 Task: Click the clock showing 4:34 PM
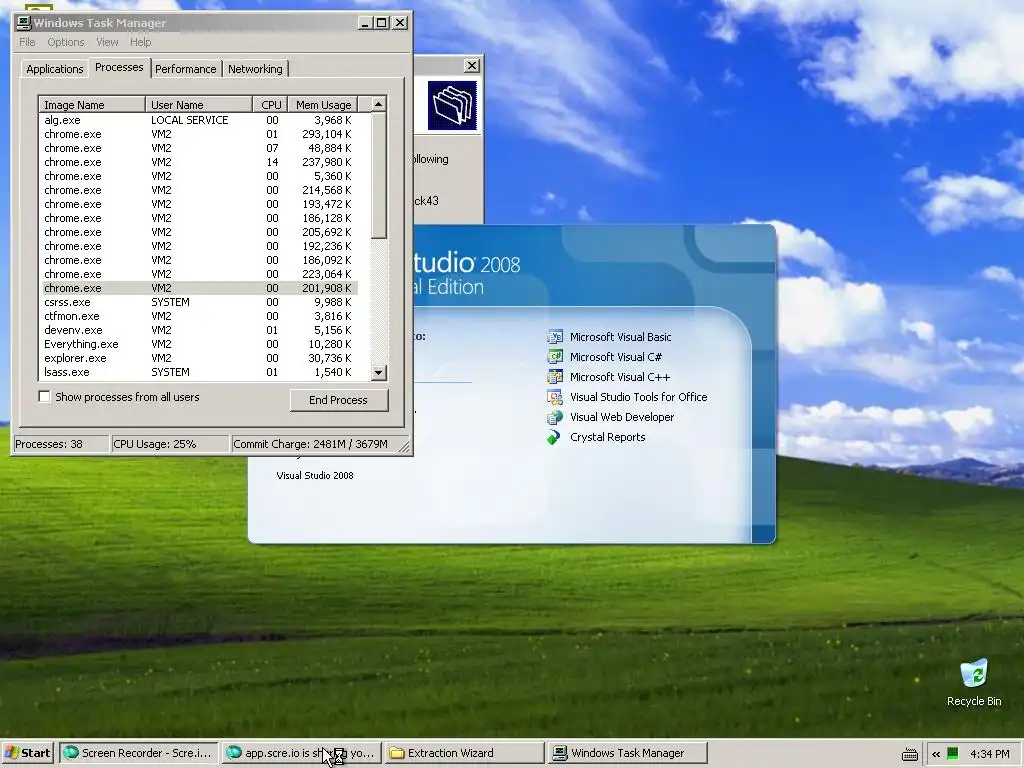tap(989, 754)
